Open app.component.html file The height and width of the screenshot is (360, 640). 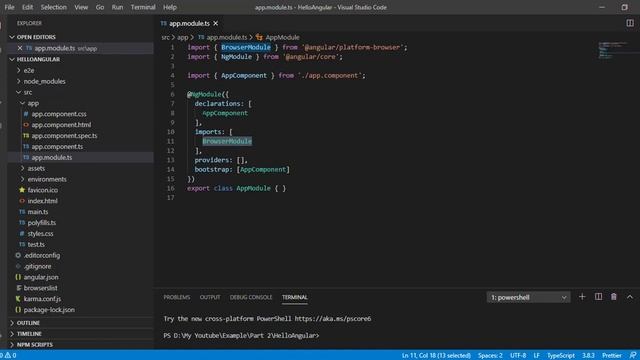pyautogui.click(x=61, y=125)
